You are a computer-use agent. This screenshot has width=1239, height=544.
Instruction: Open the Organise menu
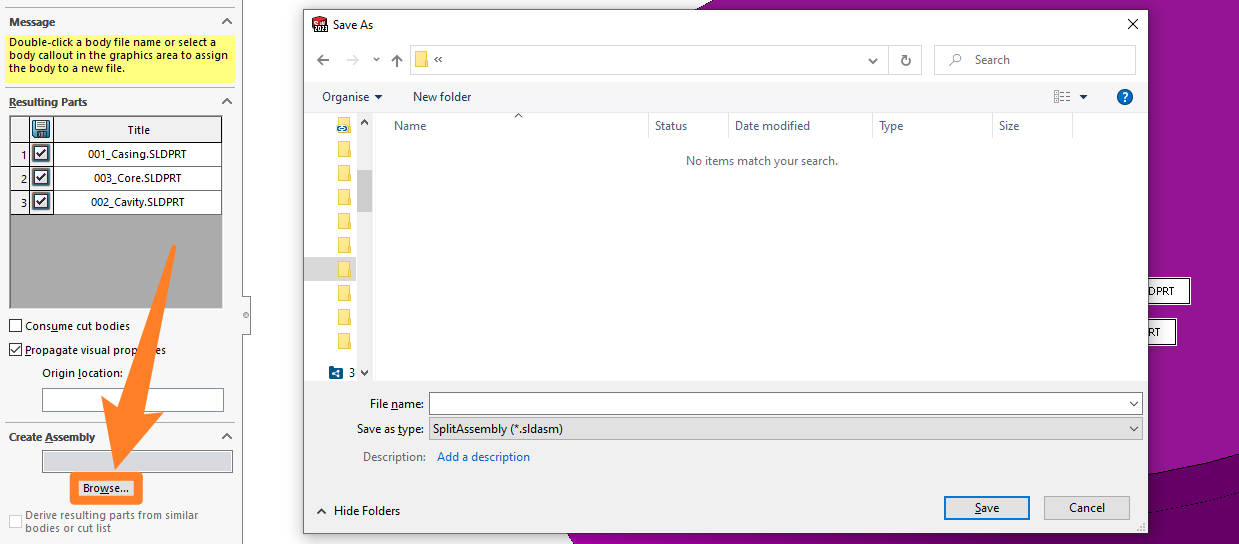pyautogui.click(x=351, y=97)
